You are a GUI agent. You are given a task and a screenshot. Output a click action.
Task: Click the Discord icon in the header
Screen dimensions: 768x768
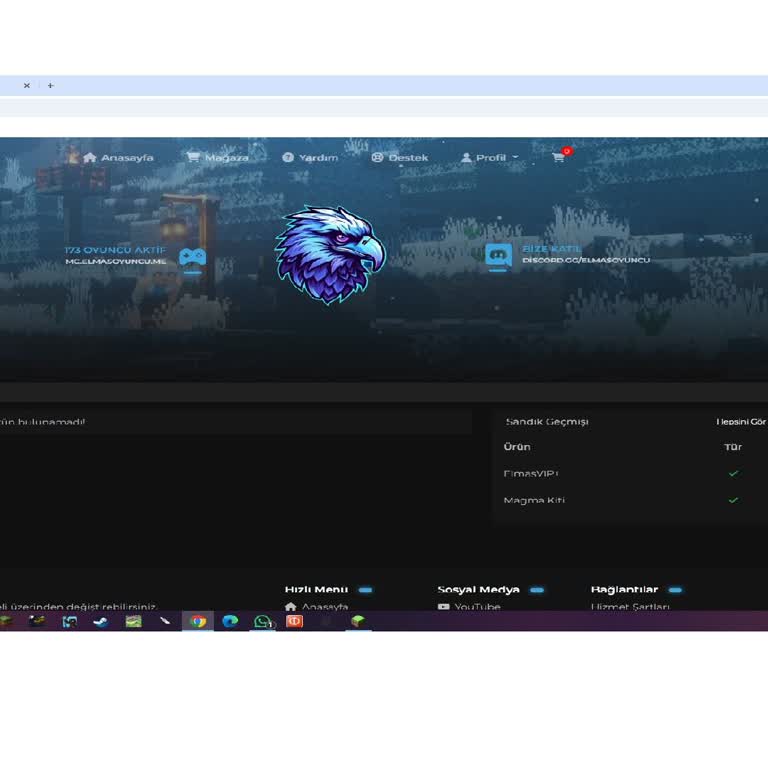click(499, 255)
